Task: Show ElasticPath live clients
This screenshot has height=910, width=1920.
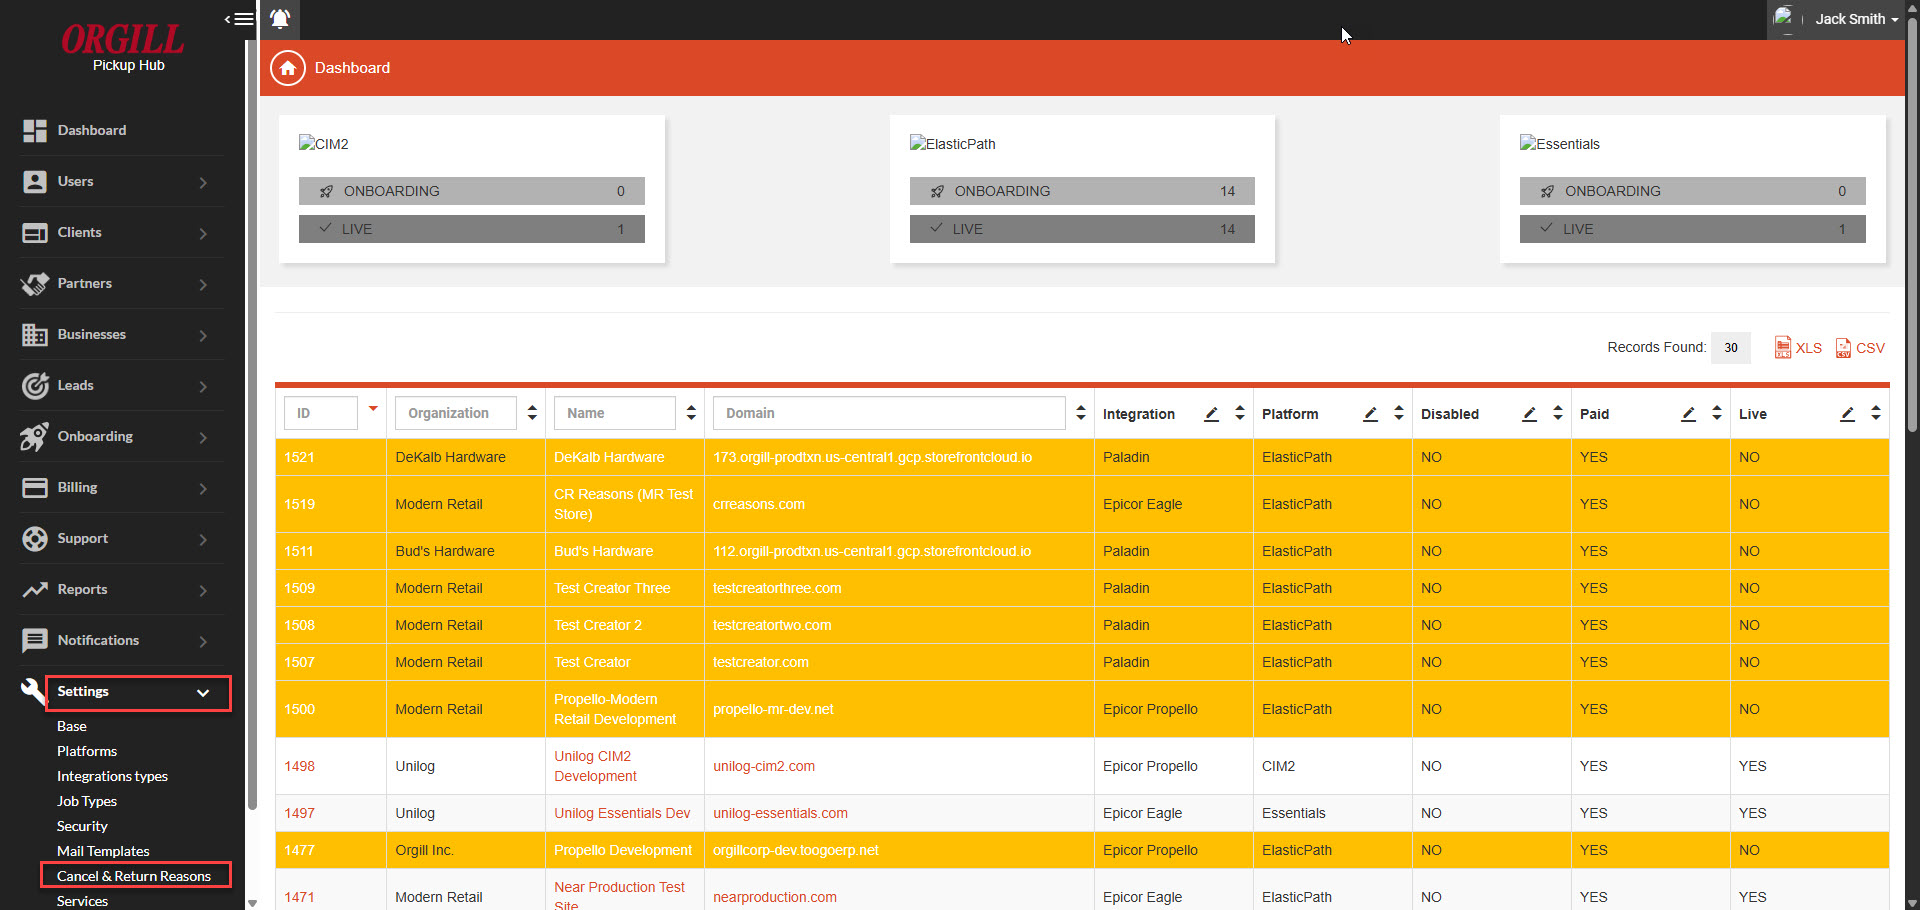Action: click(x=1082, y=229)
